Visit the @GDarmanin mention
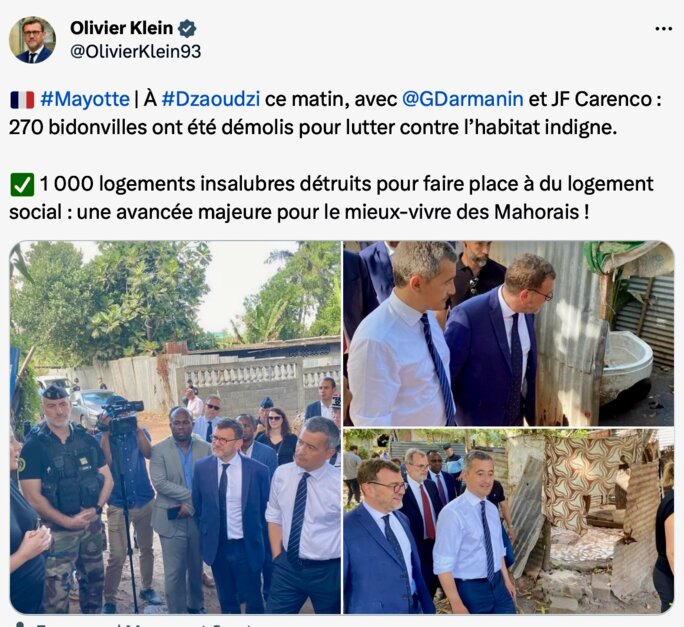 (462, 99)
